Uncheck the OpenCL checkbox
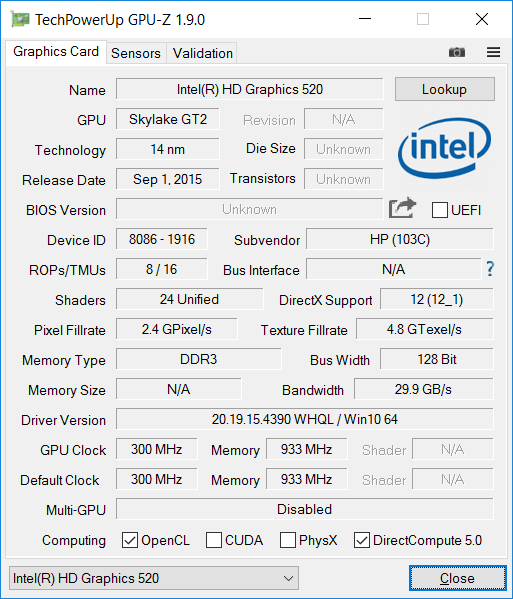513x599 pixels. (130, 540)
